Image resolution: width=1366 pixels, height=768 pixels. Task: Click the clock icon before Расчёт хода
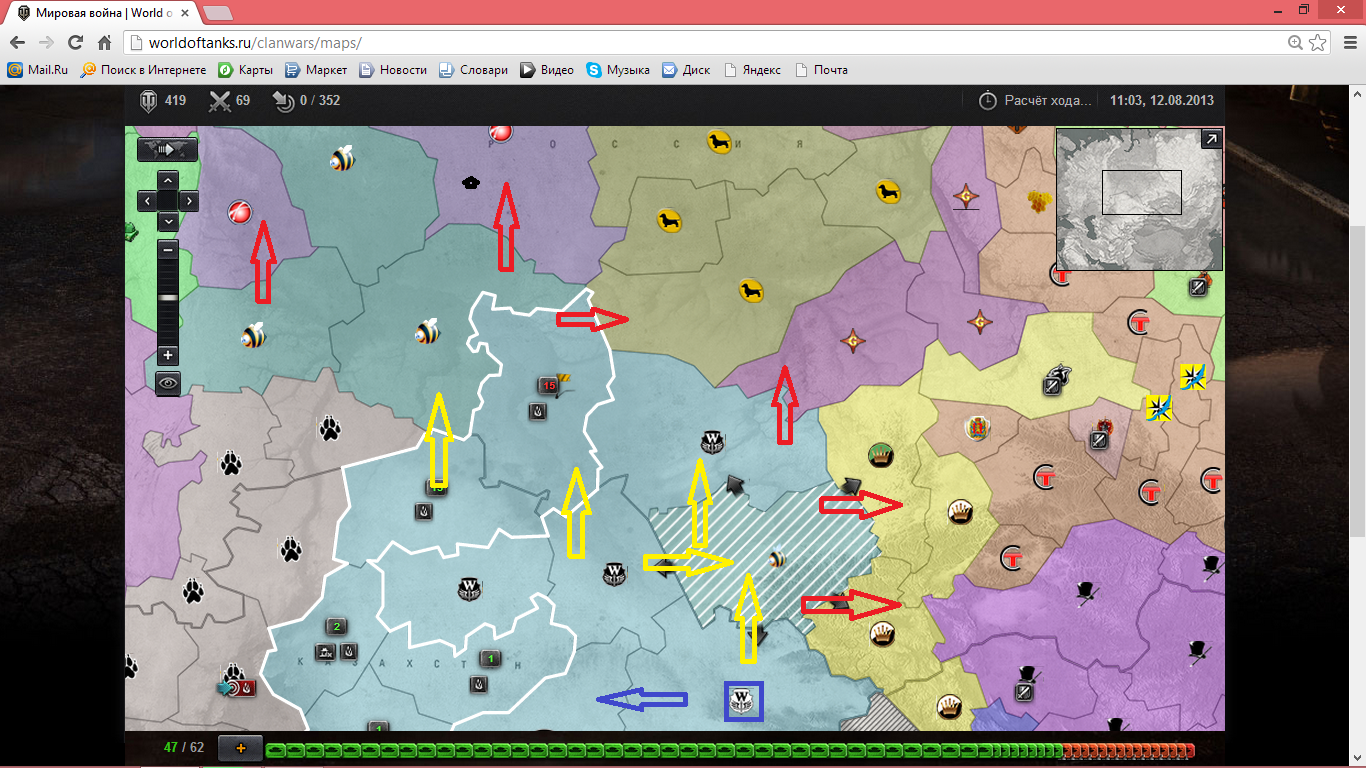(x=987, y=100)
